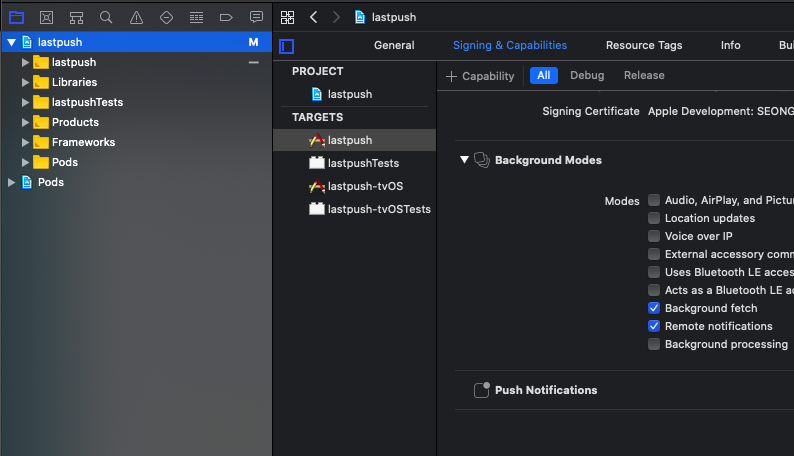
Task: Click the Background Modes heading
Action: [548, 160]
